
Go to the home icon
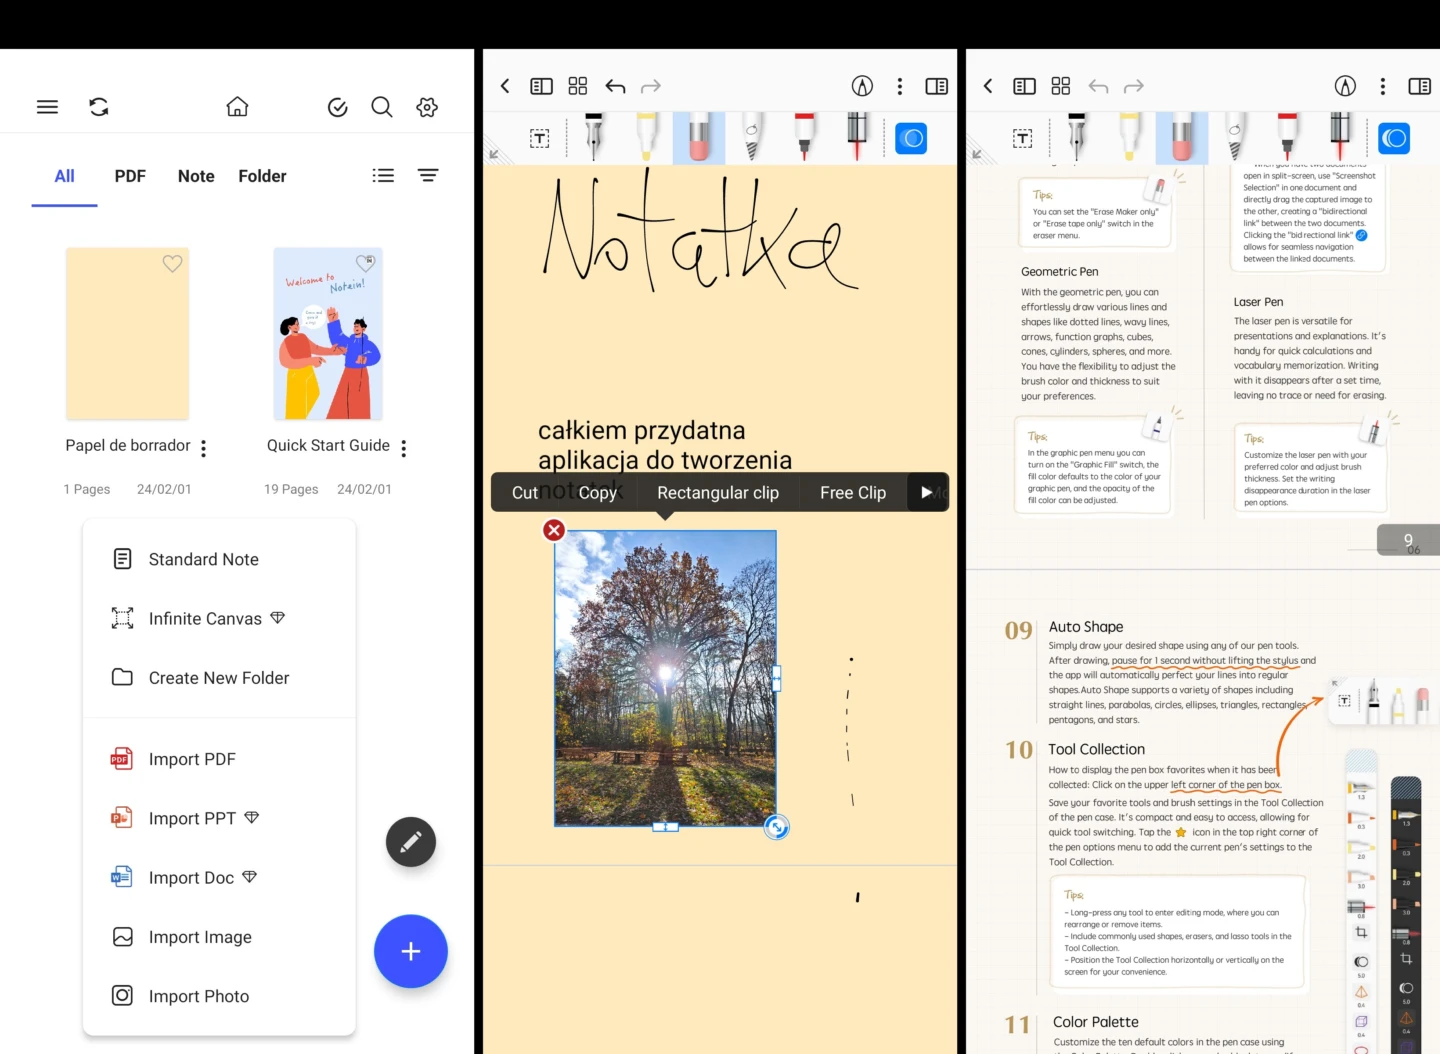237,107
